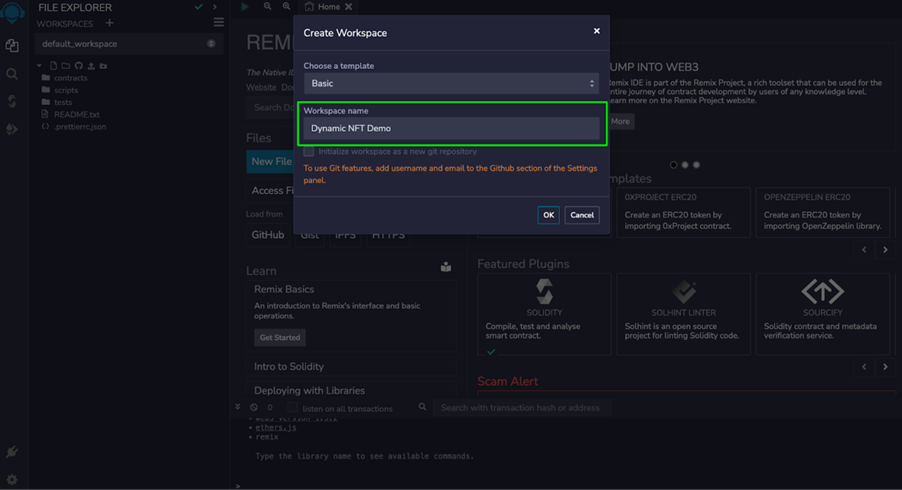The height and width of the screenshot is (490, 902).
Task: Click inside the Workspace name field
Action: click(x=451, y=128)
